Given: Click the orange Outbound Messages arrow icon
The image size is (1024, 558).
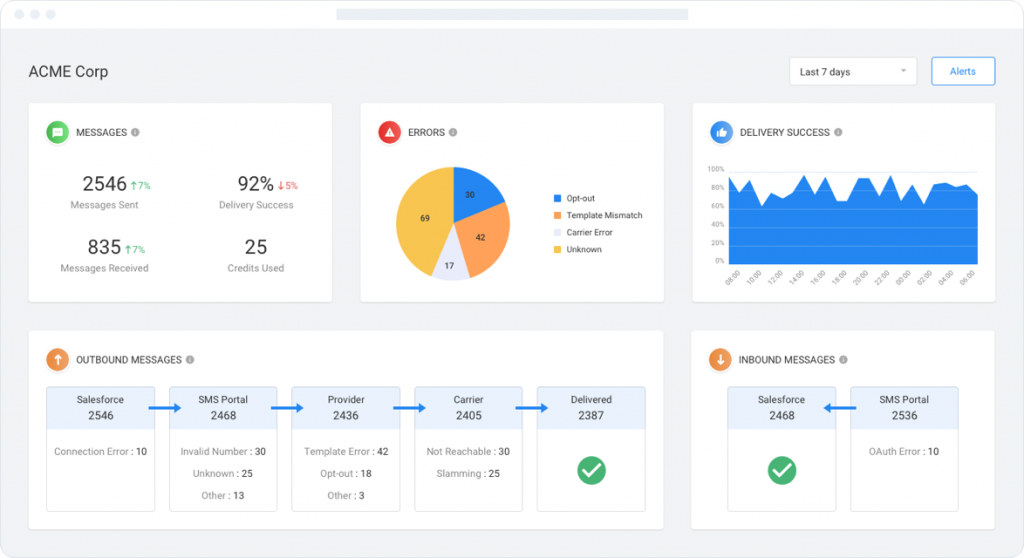Looking at the screenshot, I should tap(57, 360).
